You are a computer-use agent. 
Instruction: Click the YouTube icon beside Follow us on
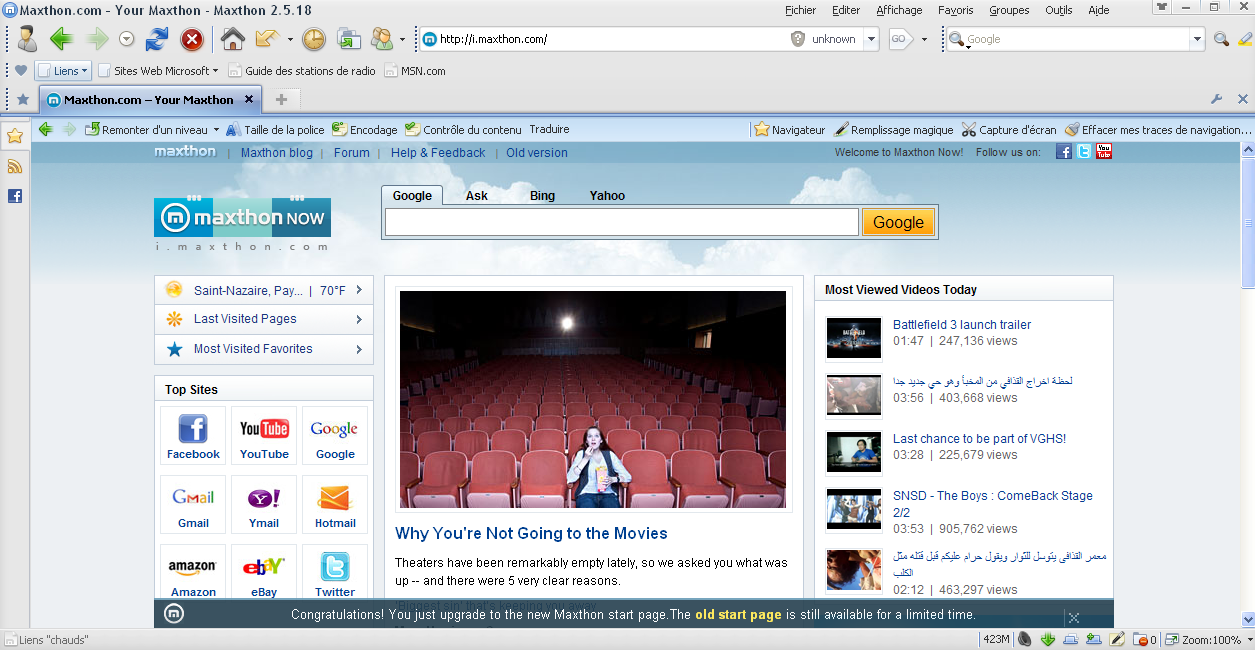[1104, 152]
